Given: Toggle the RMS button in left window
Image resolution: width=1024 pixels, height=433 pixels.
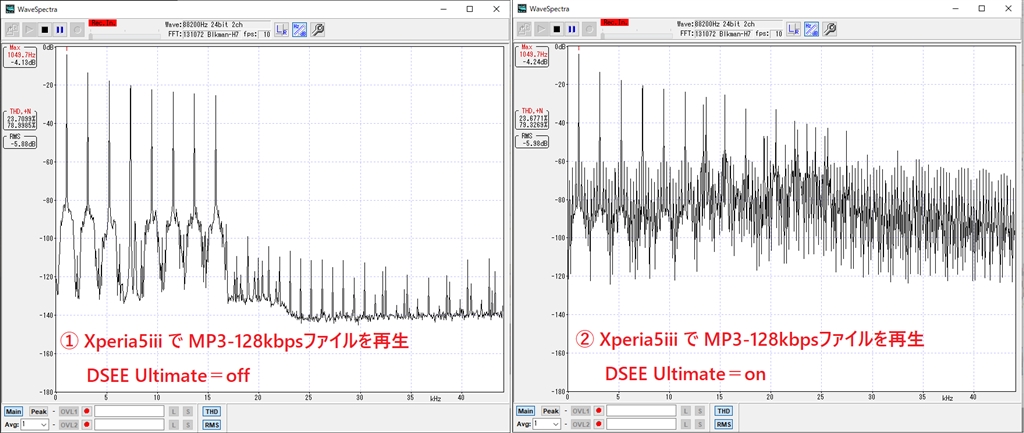Looking at the screenshot, I should point(212,425).
